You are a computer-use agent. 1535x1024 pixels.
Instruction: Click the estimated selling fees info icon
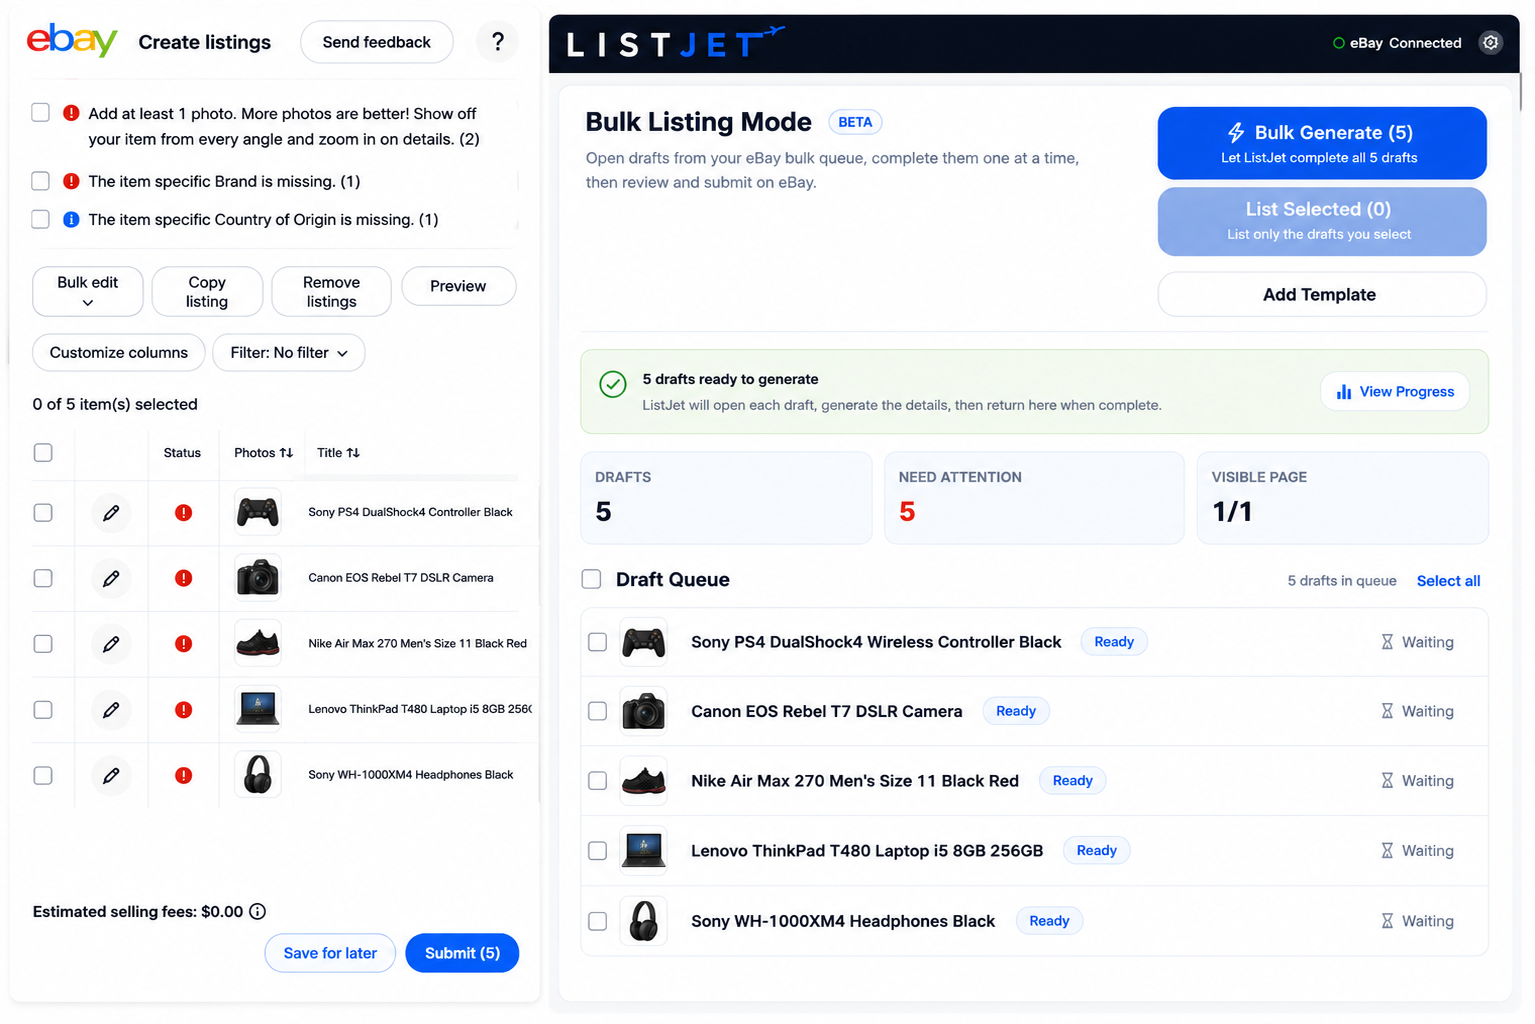[257, 911]
